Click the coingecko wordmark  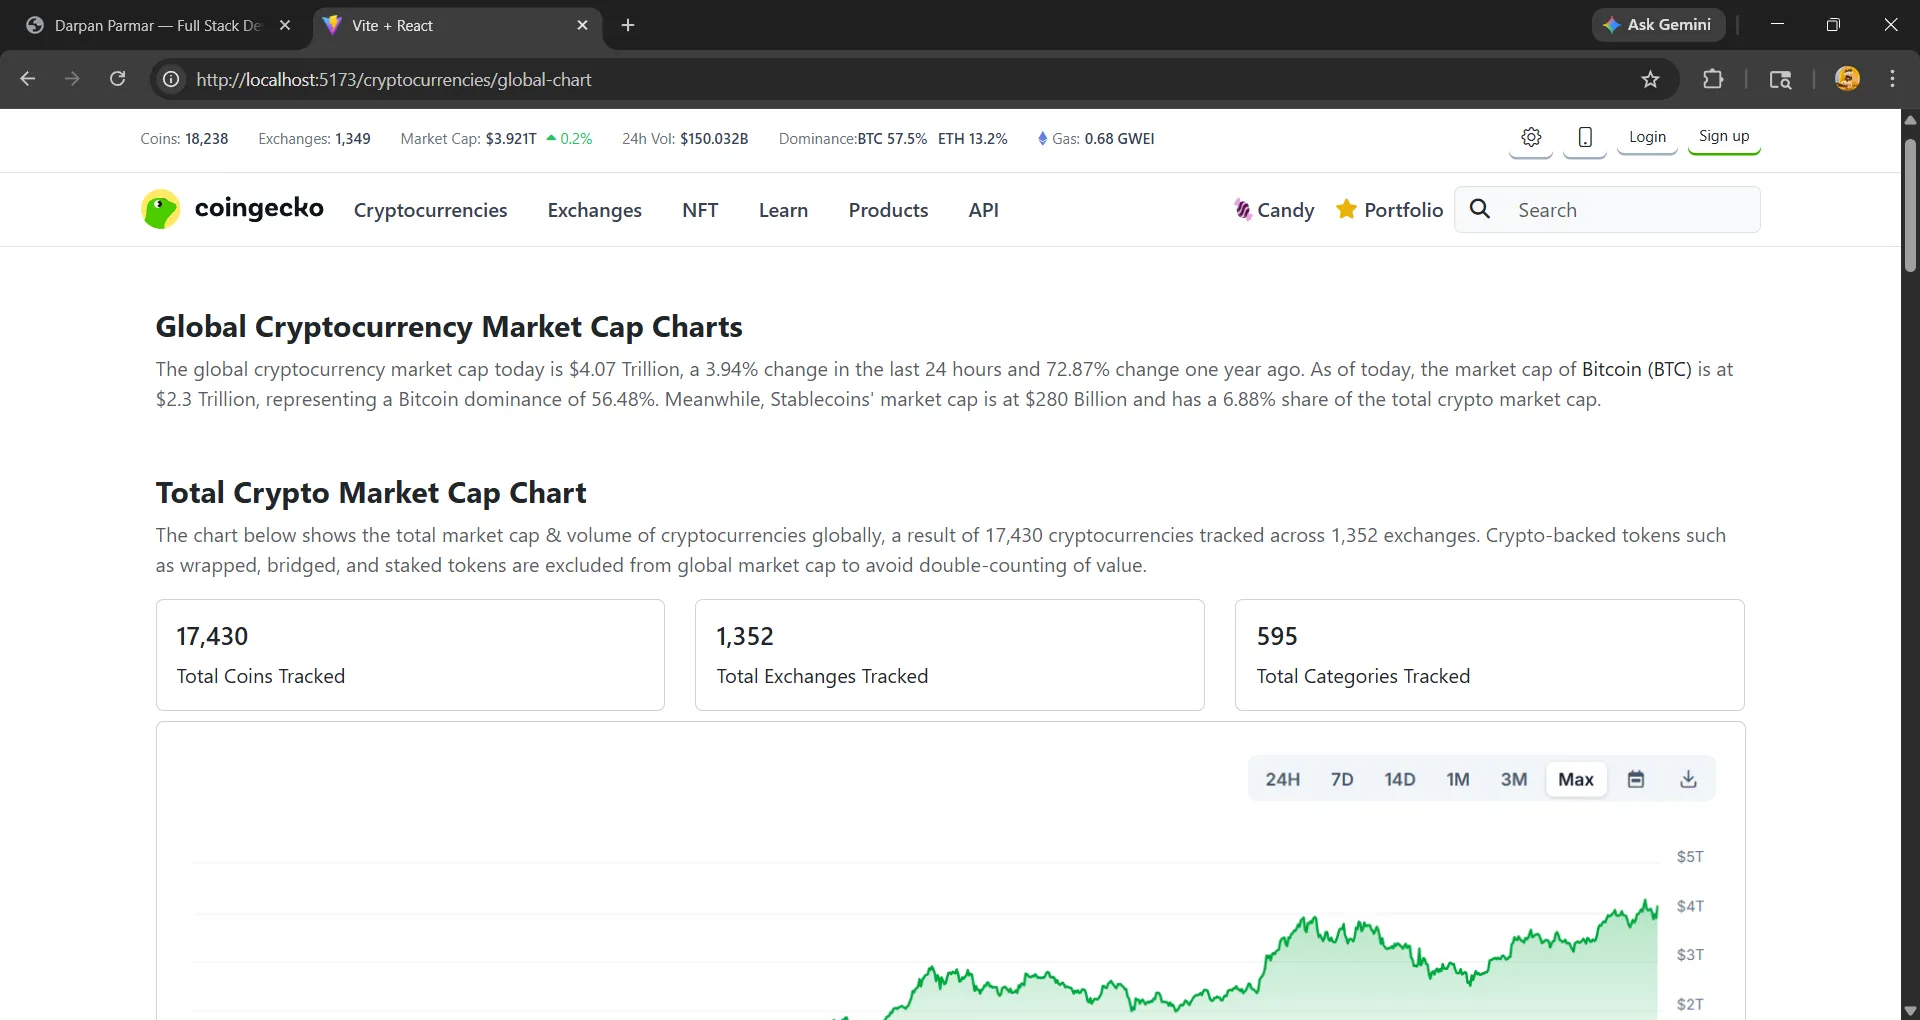click(259, 207)
